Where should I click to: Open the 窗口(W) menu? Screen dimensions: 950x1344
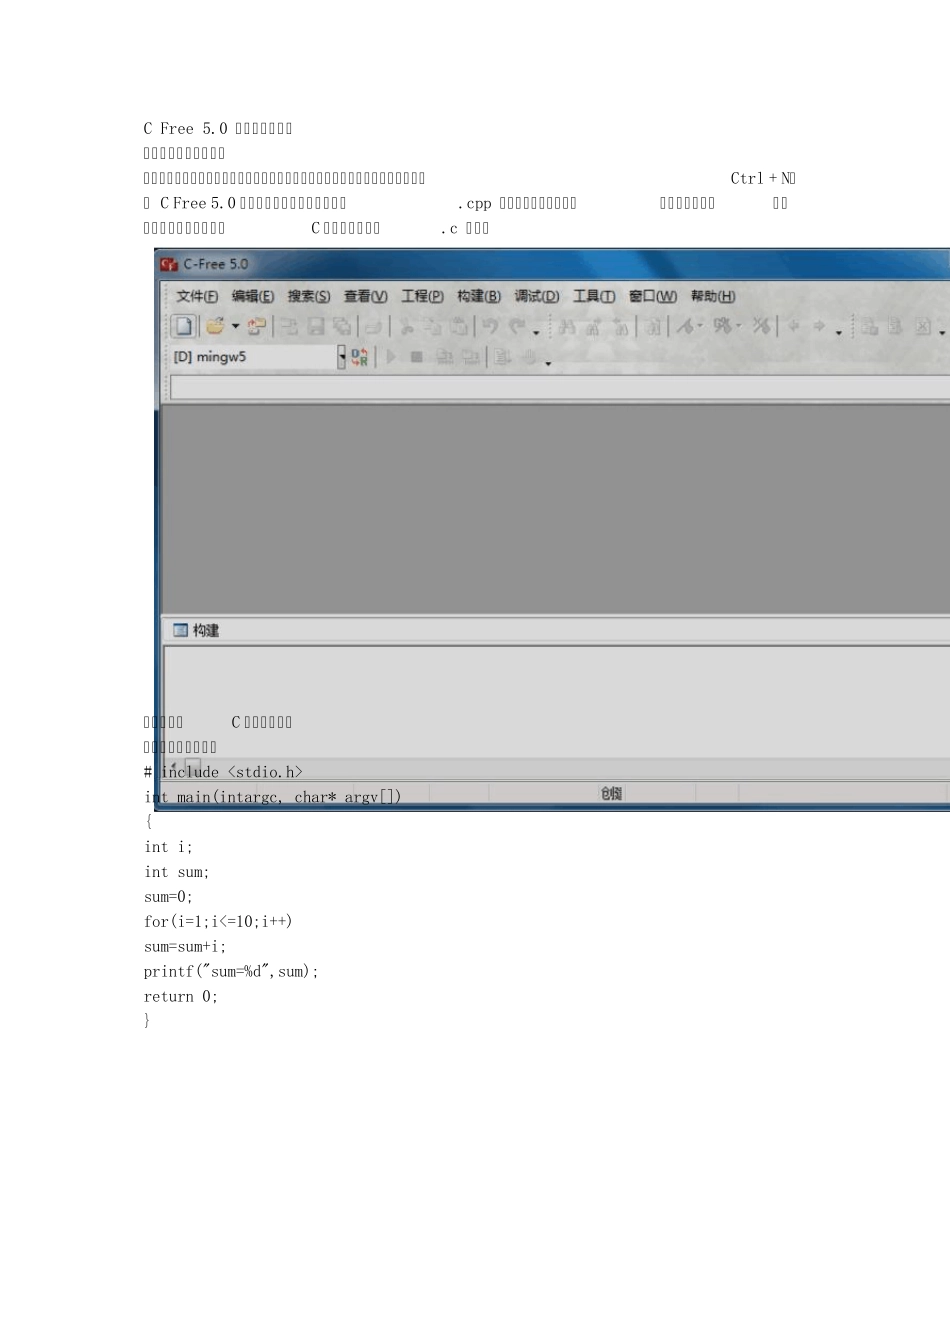coord(653,296)
